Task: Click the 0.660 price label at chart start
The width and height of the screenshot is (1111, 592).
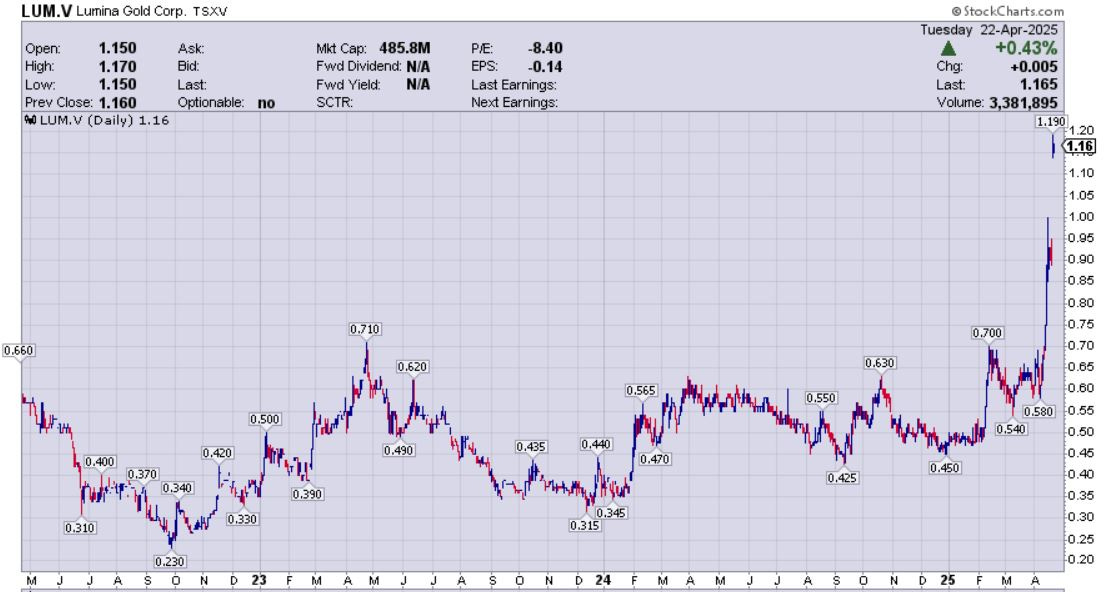Action: pyautogui.click(x=18, y=351)
